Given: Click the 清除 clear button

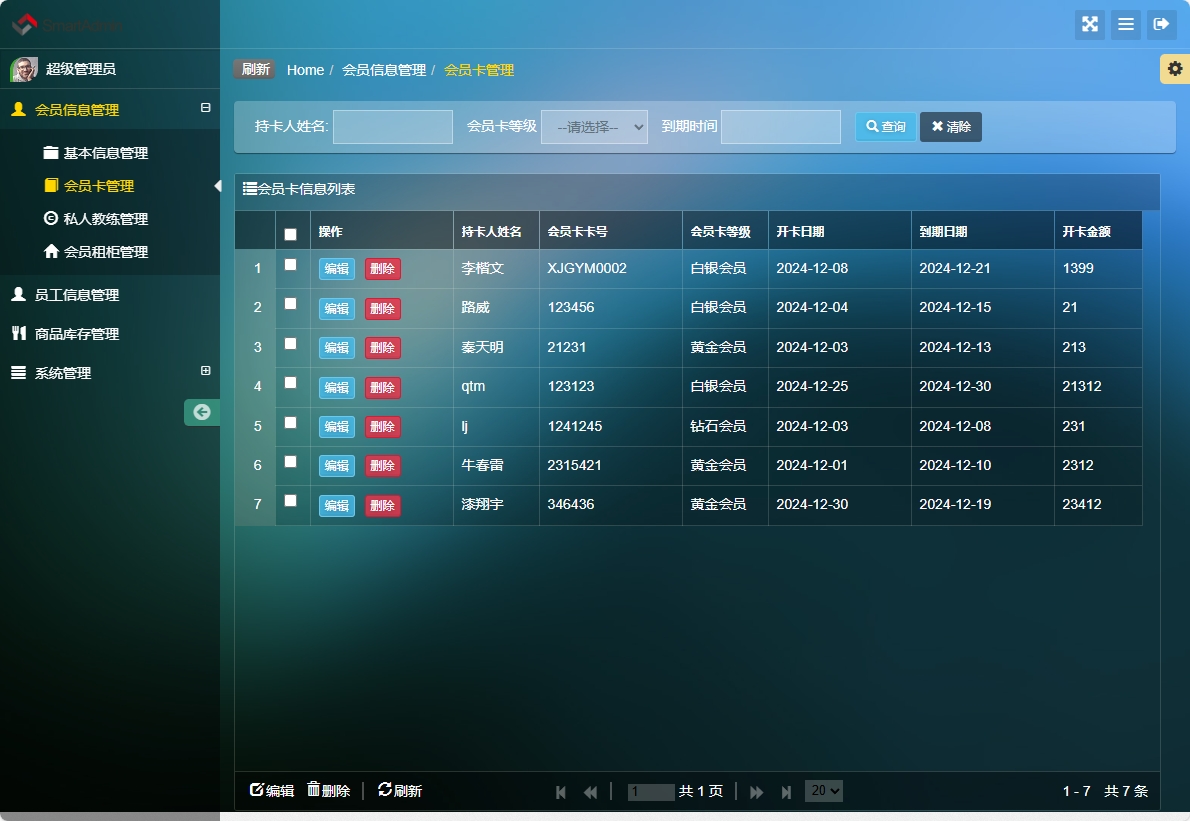Looking at the screenshot, I should coord(951,127).
